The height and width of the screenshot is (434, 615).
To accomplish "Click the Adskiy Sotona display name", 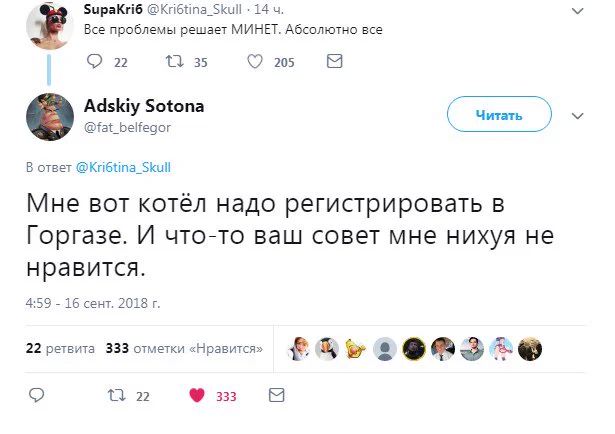I will coord(144,106).
